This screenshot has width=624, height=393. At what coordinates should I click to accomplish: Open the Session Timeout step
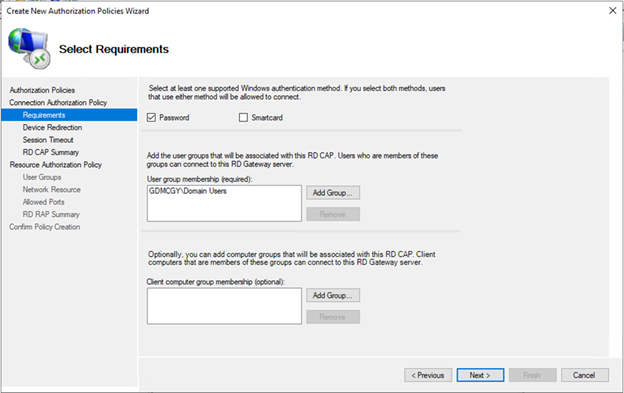[48, 140]
